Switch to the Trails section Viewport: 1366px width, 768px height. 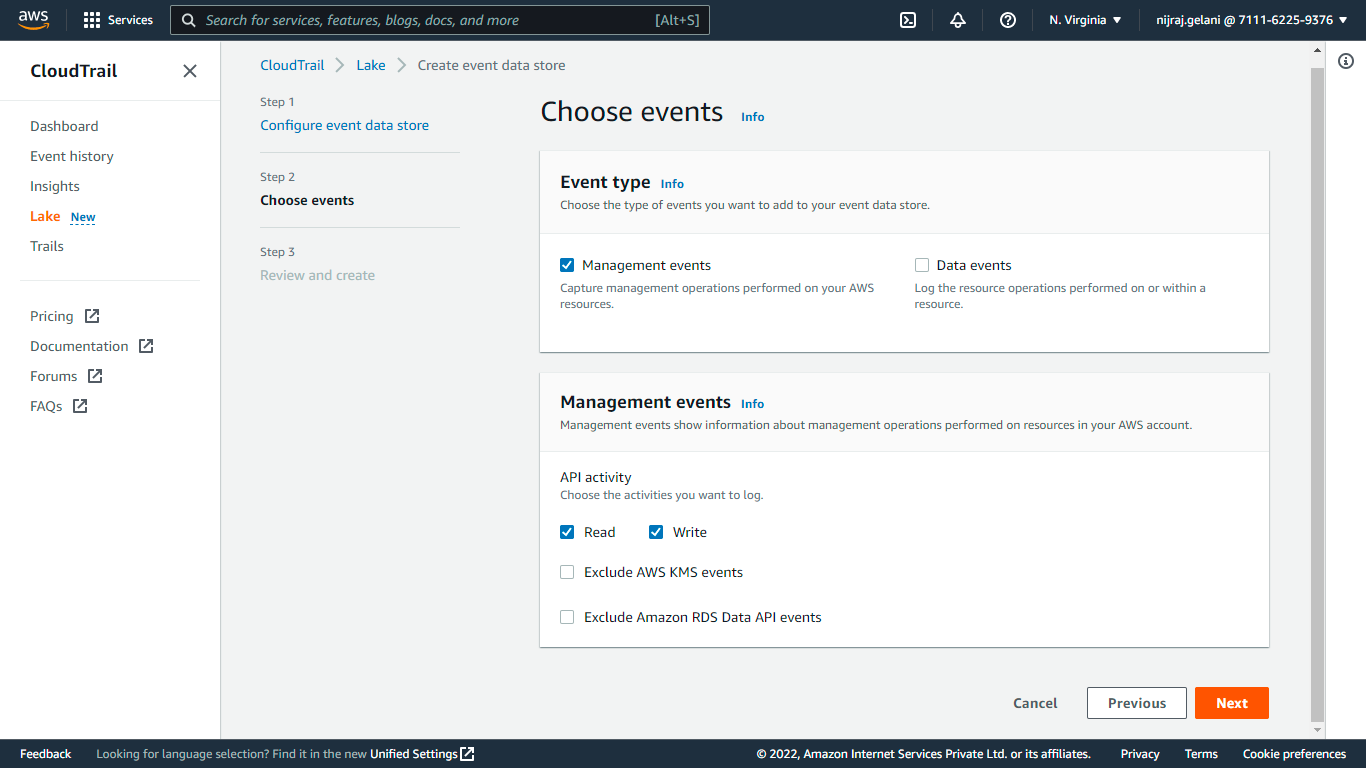click(46, 246)
